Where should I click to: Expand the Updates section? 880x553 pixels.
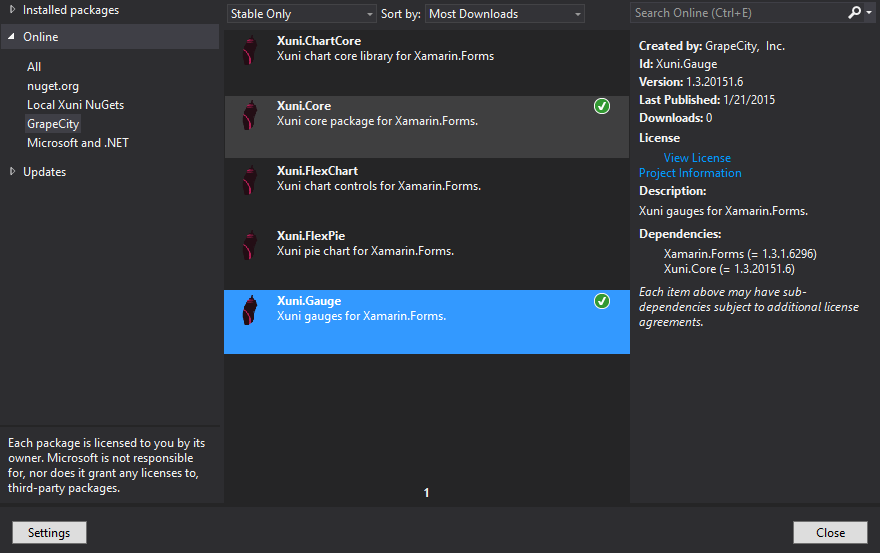[x=13, y=172]
